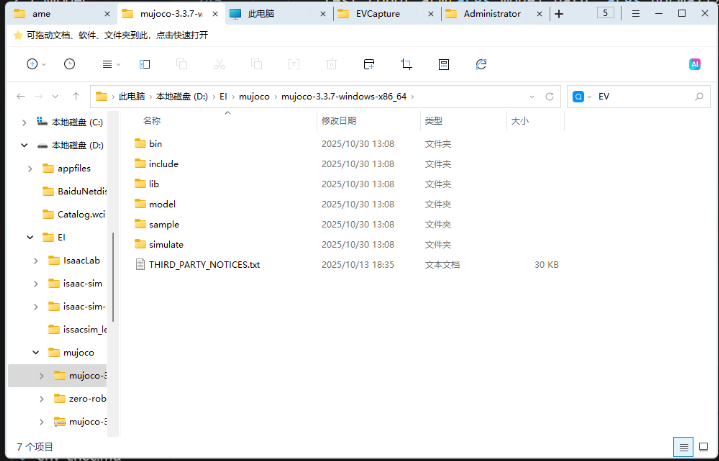The height and width of the screenshot is (461, 719).
Task: Sort by 大小 column header
Action: pos(520,121)
